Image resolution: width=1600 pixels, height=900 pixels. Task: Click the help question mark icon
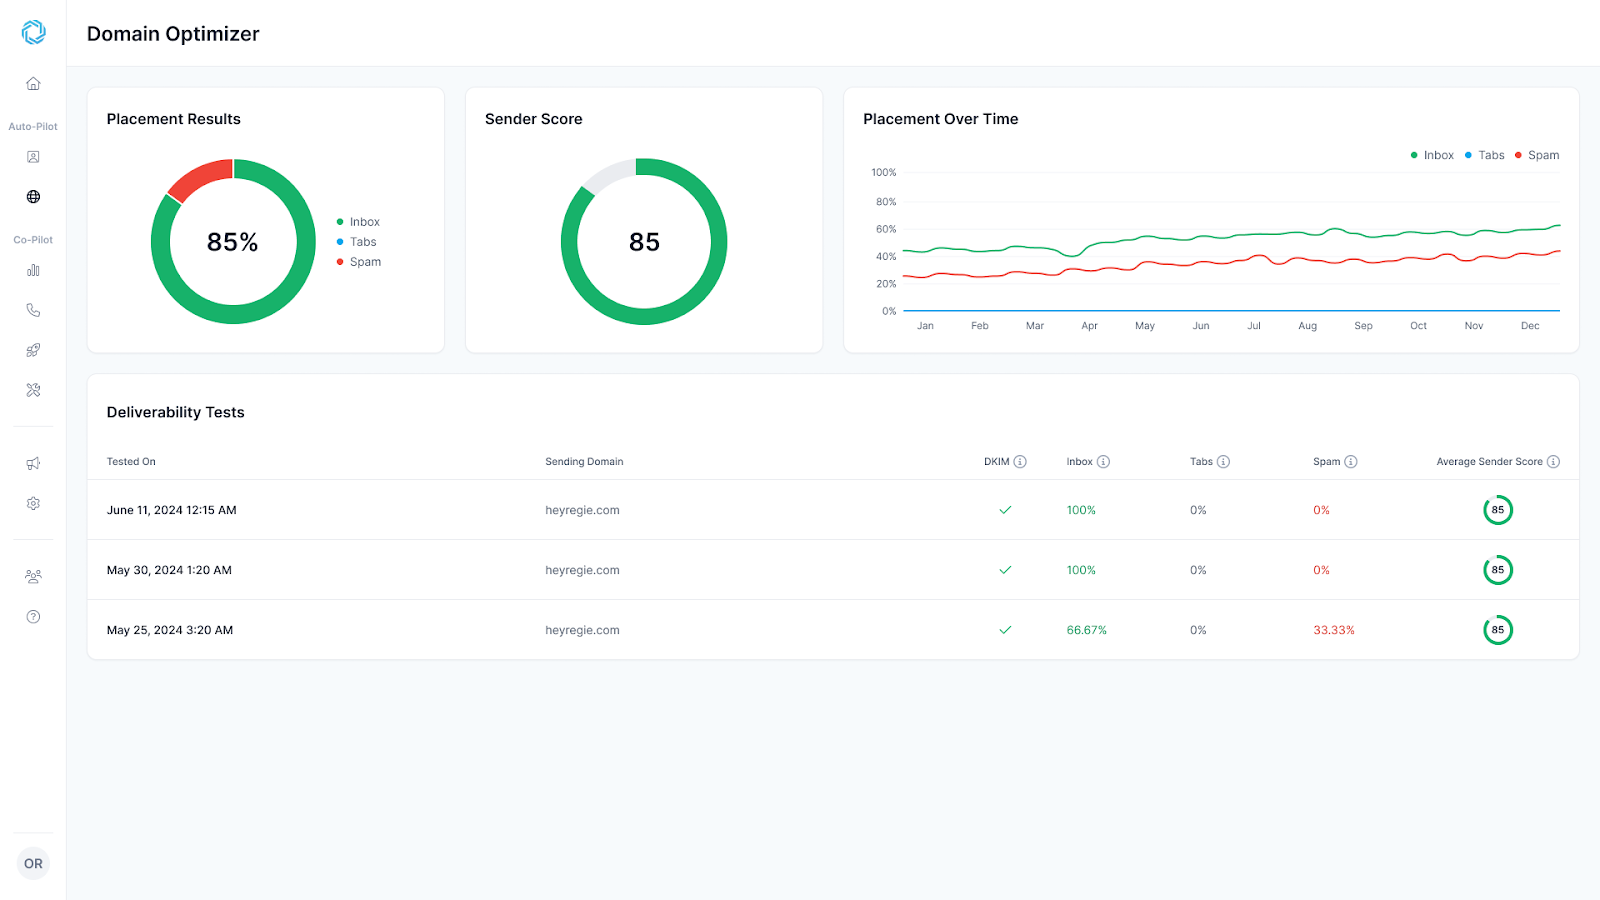pos(33,617)
